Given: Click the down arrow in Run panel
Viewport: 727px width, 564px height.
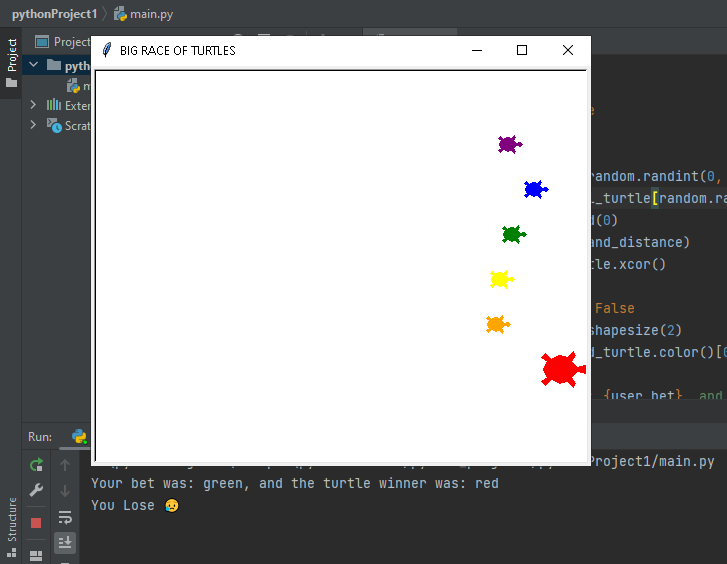Looking at the screenshot, I should coord(65,490).
